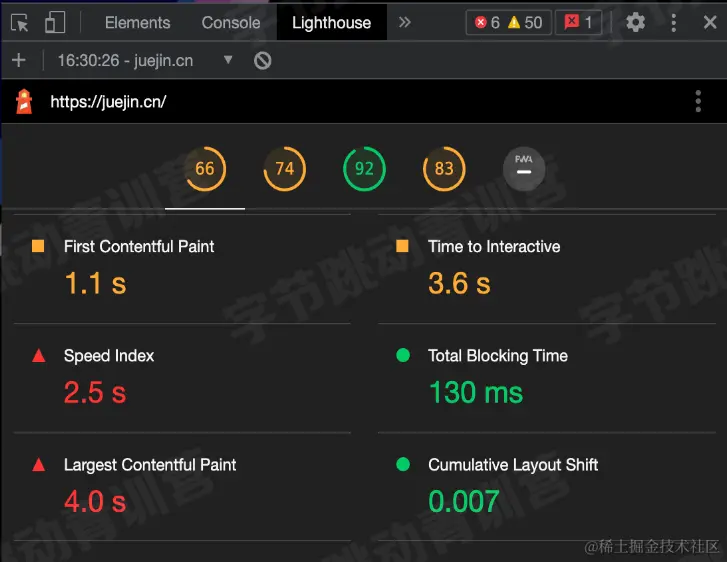The height and width of the screenshot is (562, 727).
Task: Click the 0.007 value
Action: pos(464,502)
